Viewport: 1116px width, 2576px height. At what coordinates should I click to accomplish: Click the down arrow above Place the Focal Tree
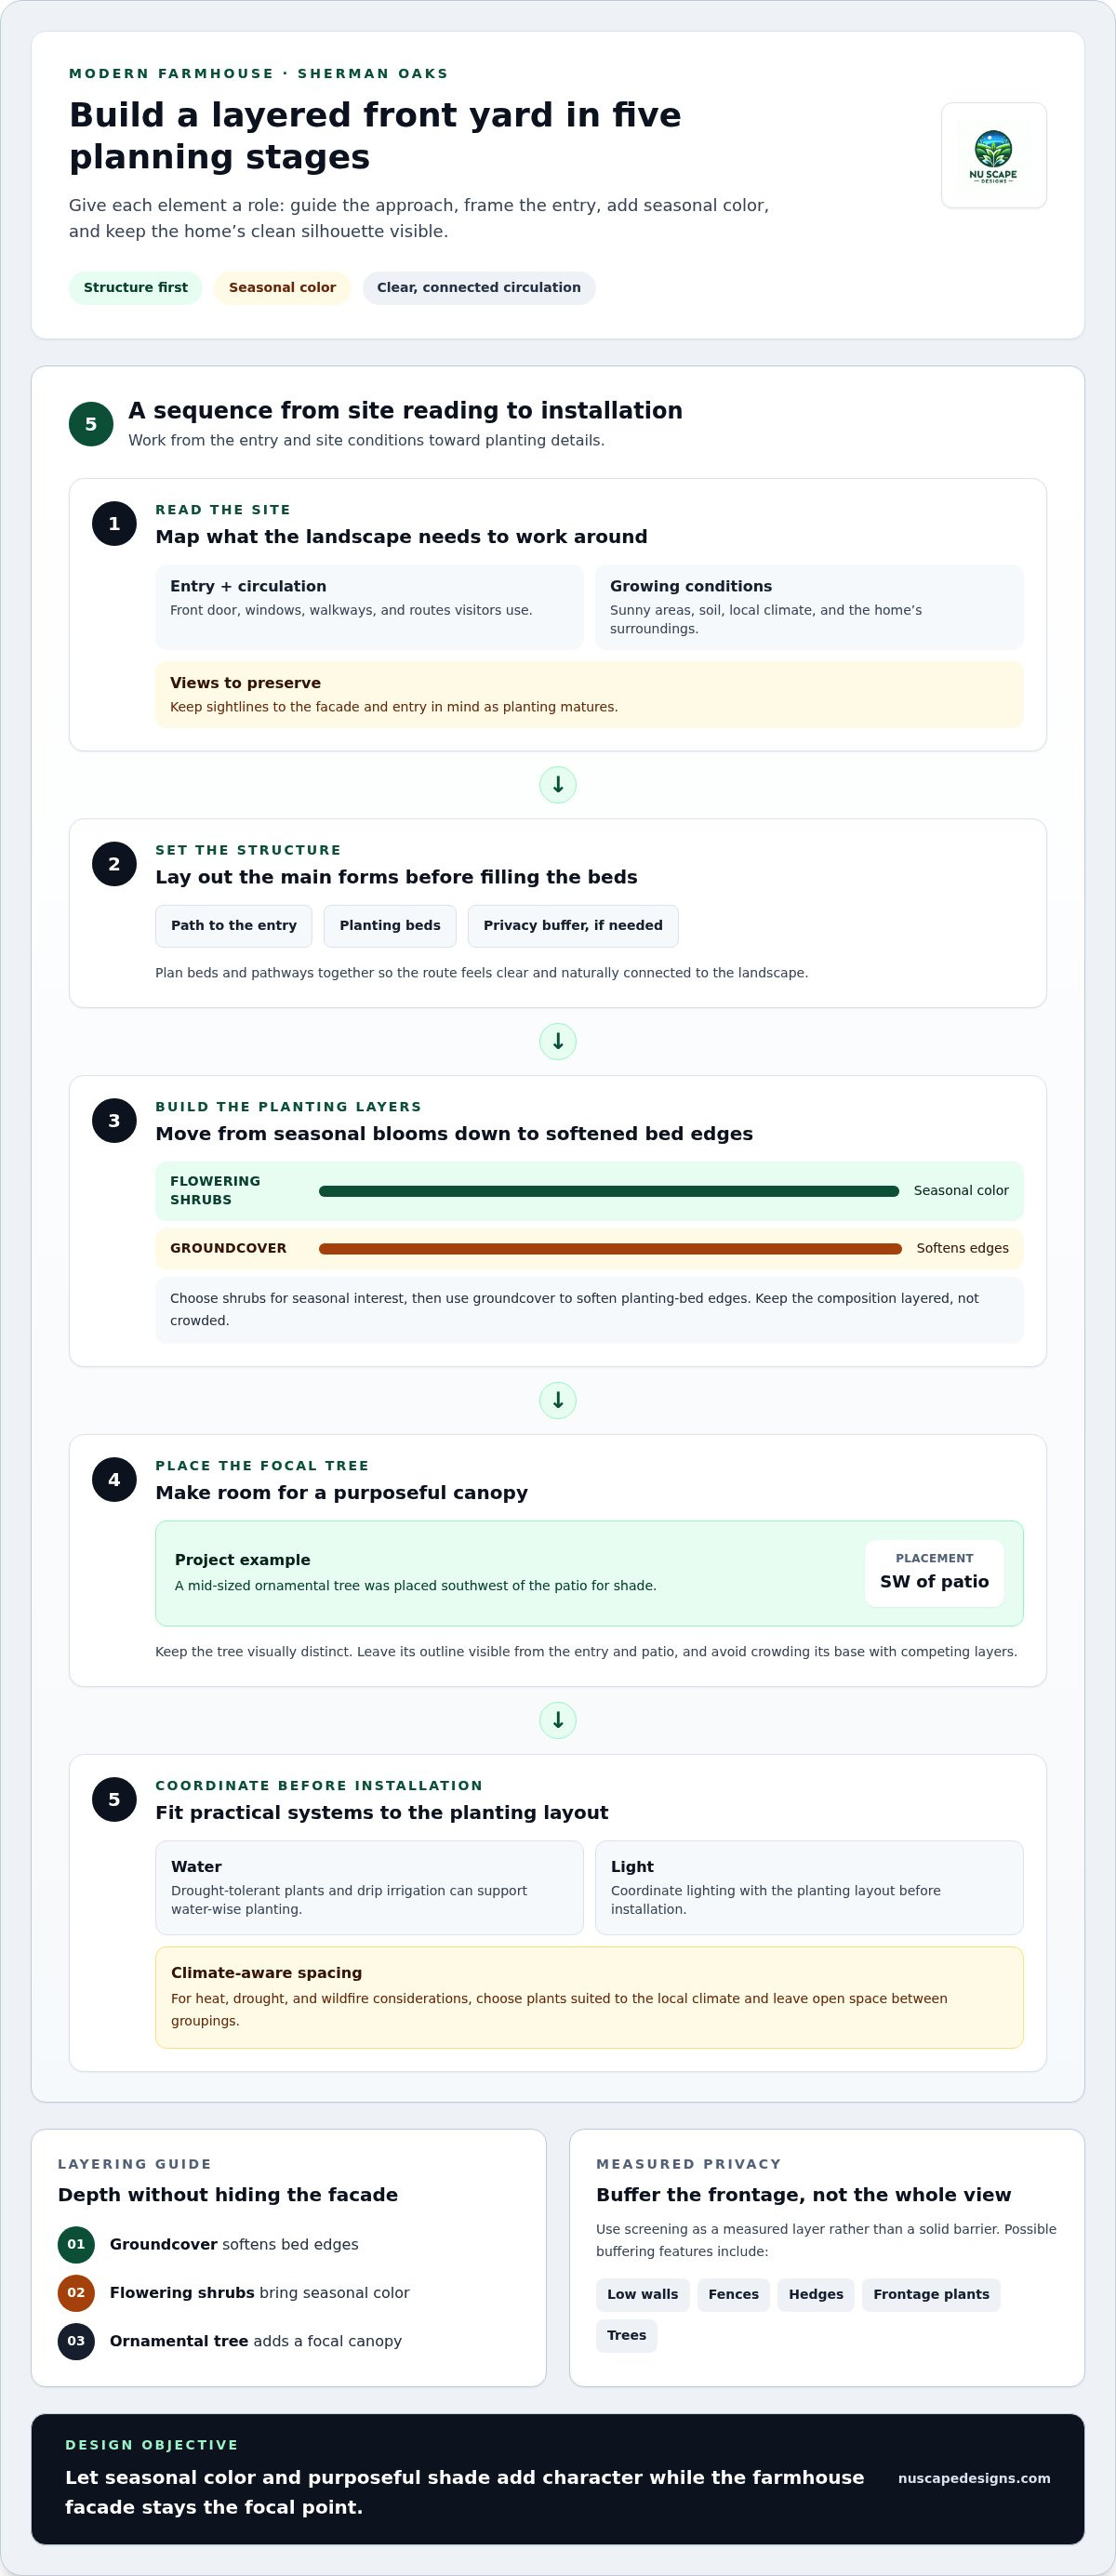coord(558,1401)
